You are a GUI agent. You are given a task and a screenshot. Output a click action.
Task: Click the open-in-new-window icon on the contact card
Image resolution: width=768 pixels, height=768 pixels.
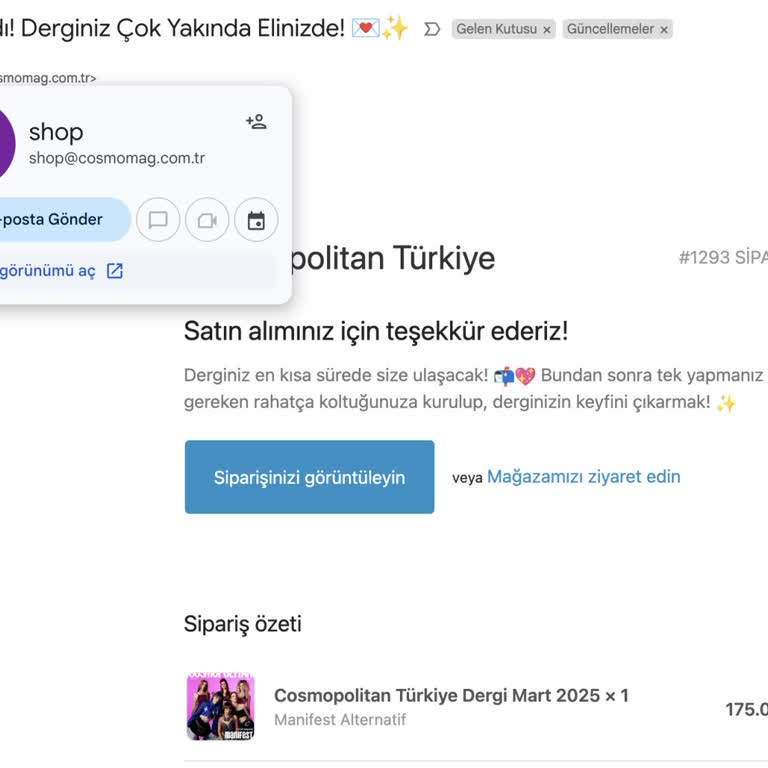(115, 271)
